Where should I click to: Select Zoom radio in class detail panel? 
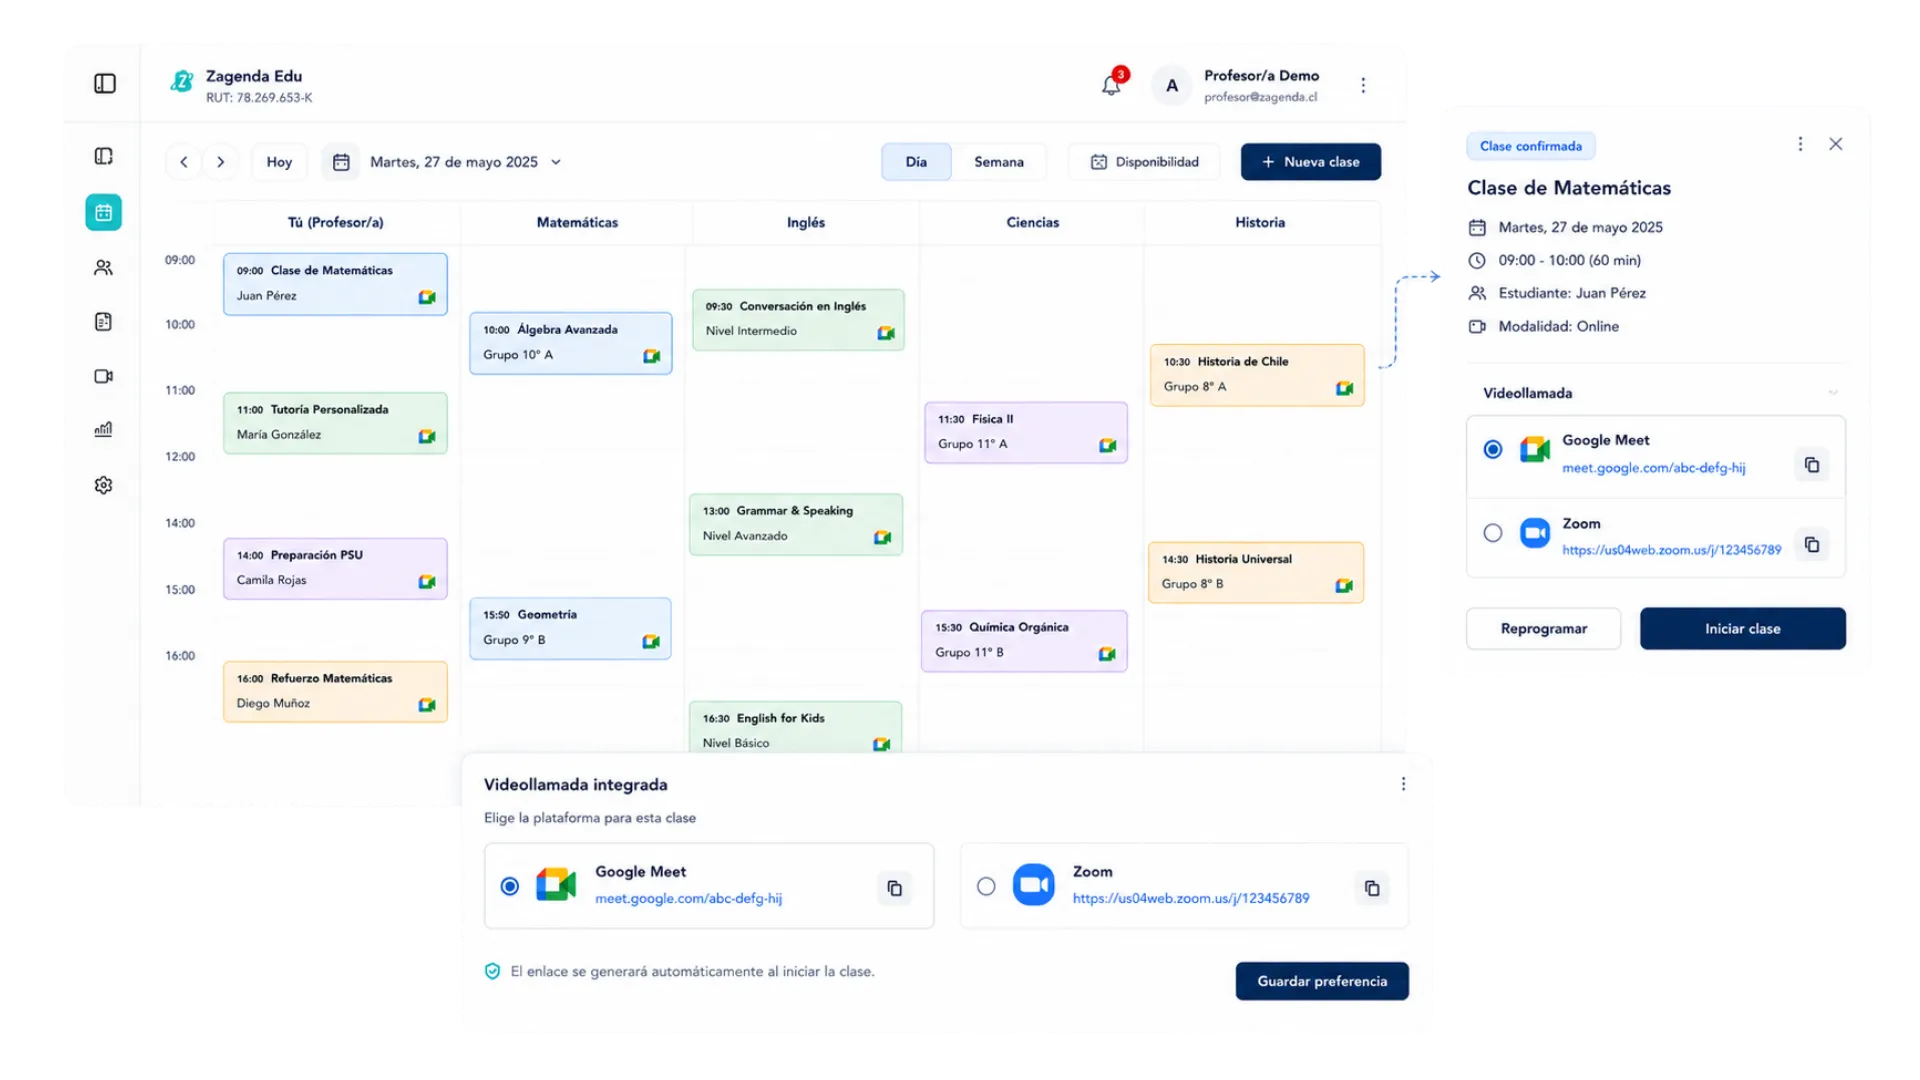(x=1493, y=533)
